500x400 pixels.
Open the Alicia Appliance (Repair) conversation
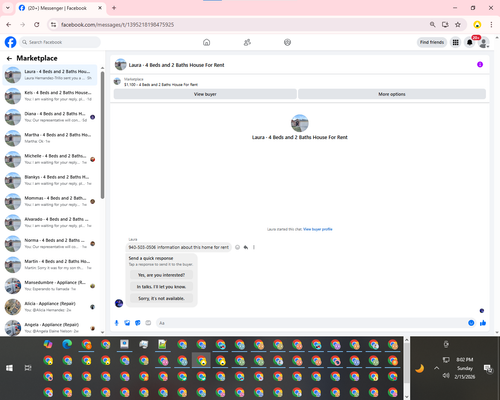50,307
